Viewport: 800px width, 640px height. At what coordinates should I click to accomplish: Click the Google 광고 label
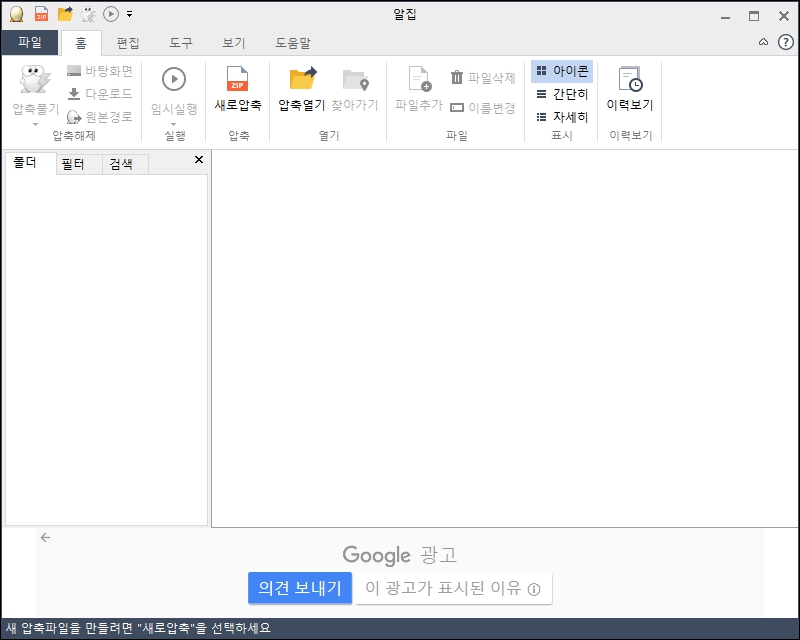(399, 555)
